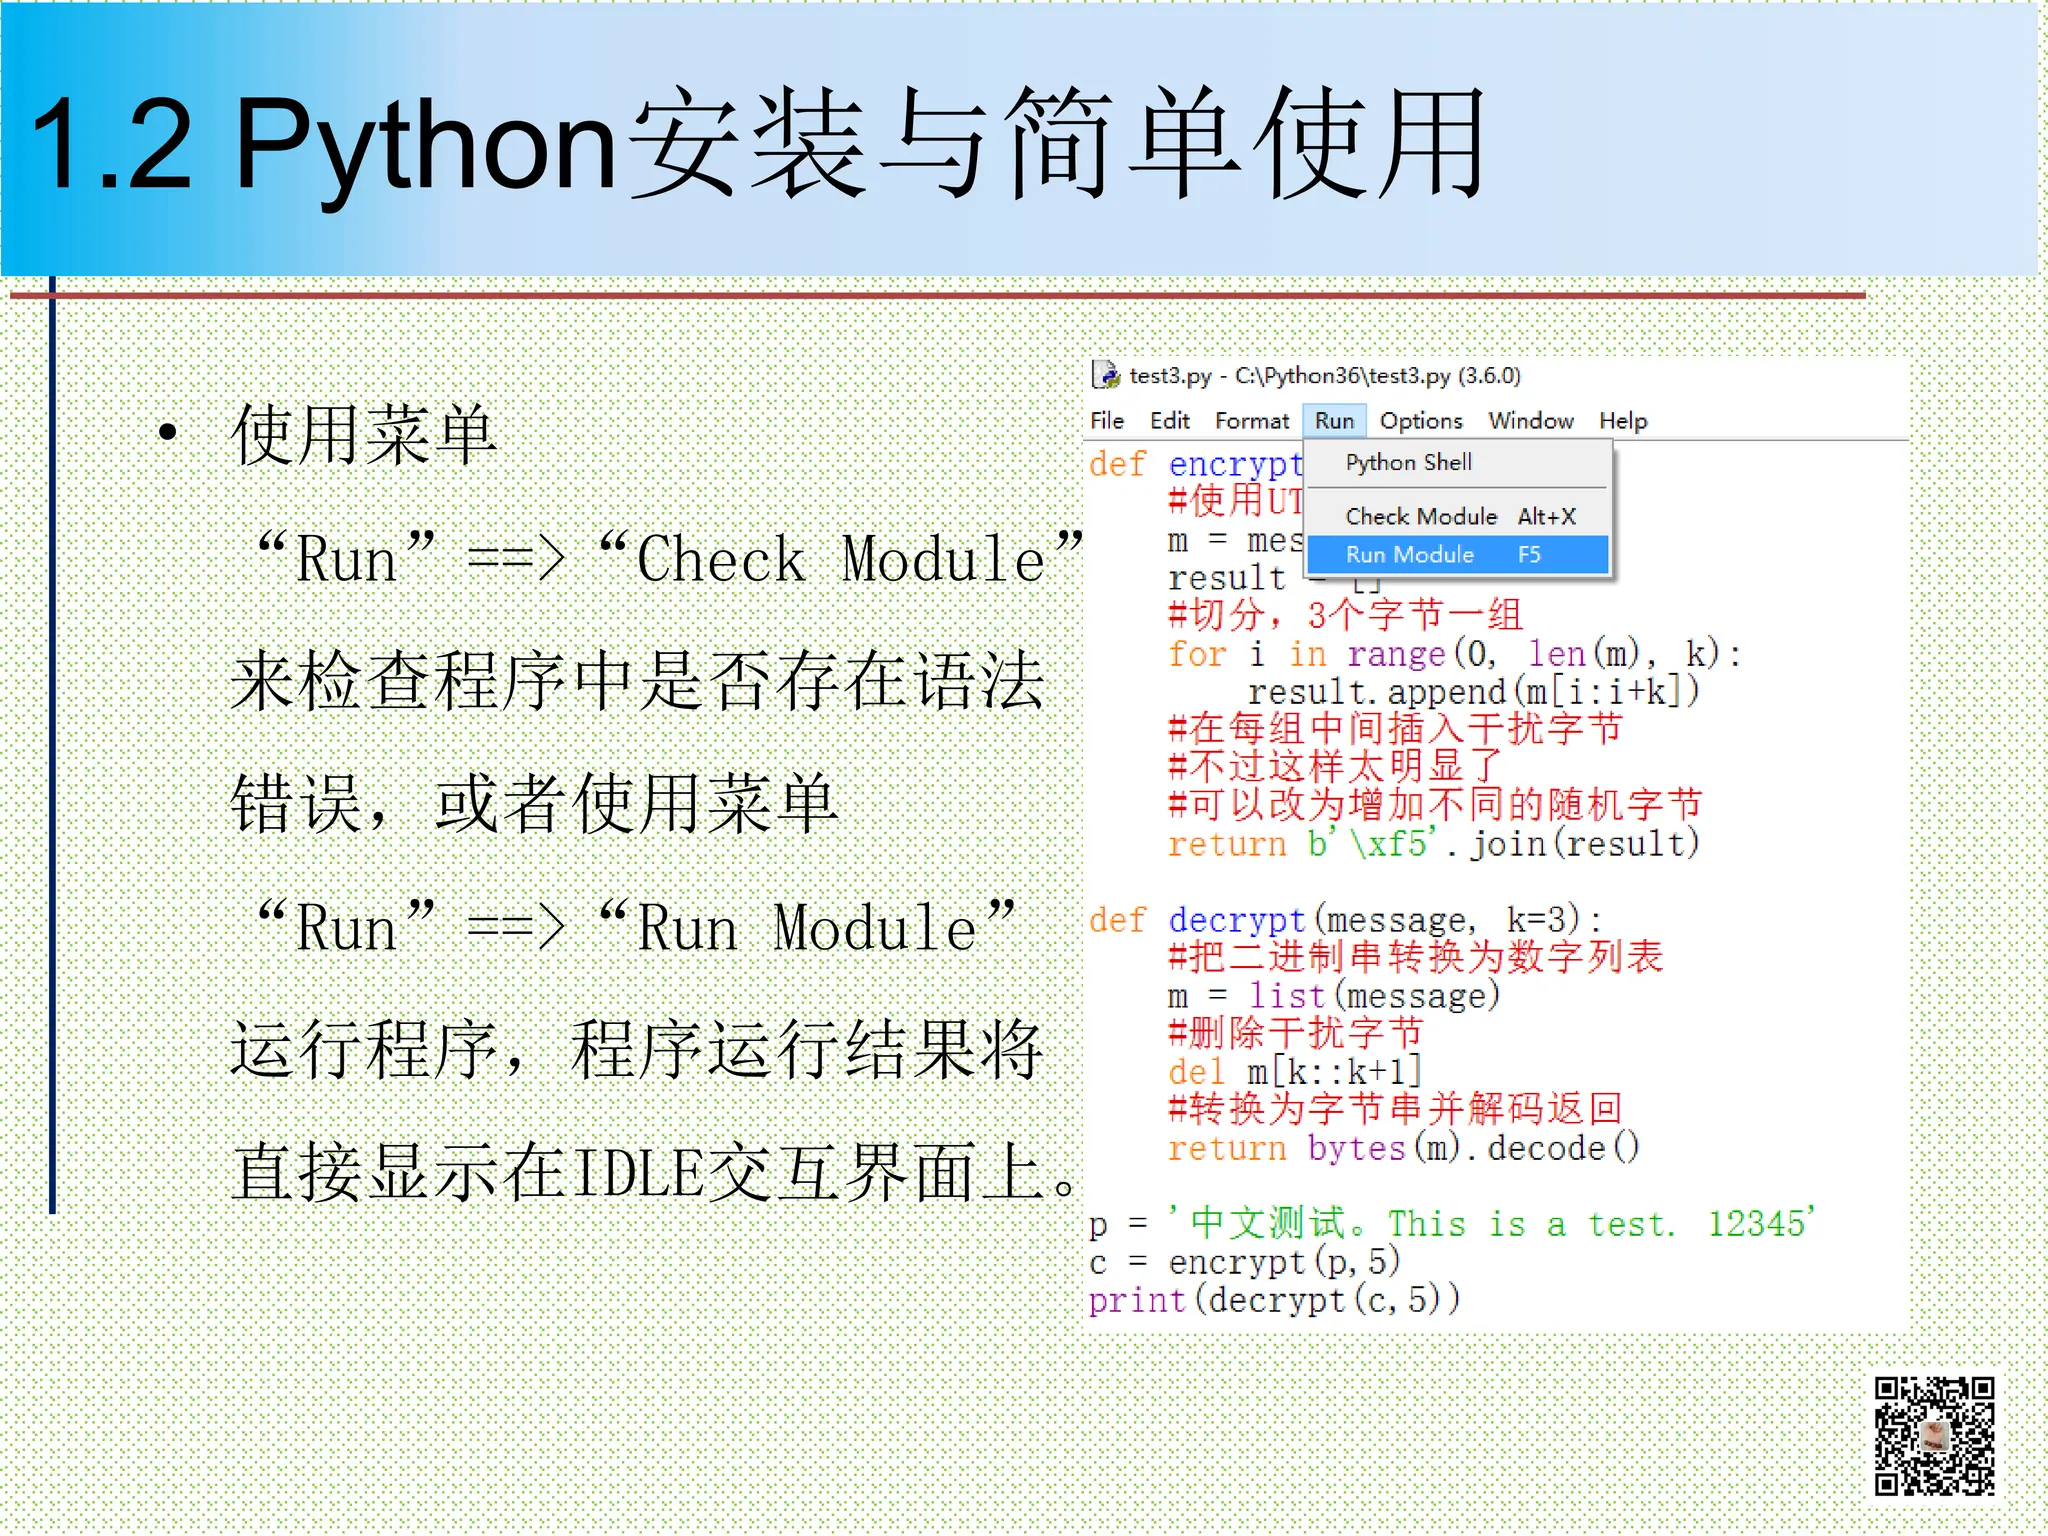Click the window title 'test3.py - C:\Python36\test3.py (3.6.0)'

coord(1324,376)
